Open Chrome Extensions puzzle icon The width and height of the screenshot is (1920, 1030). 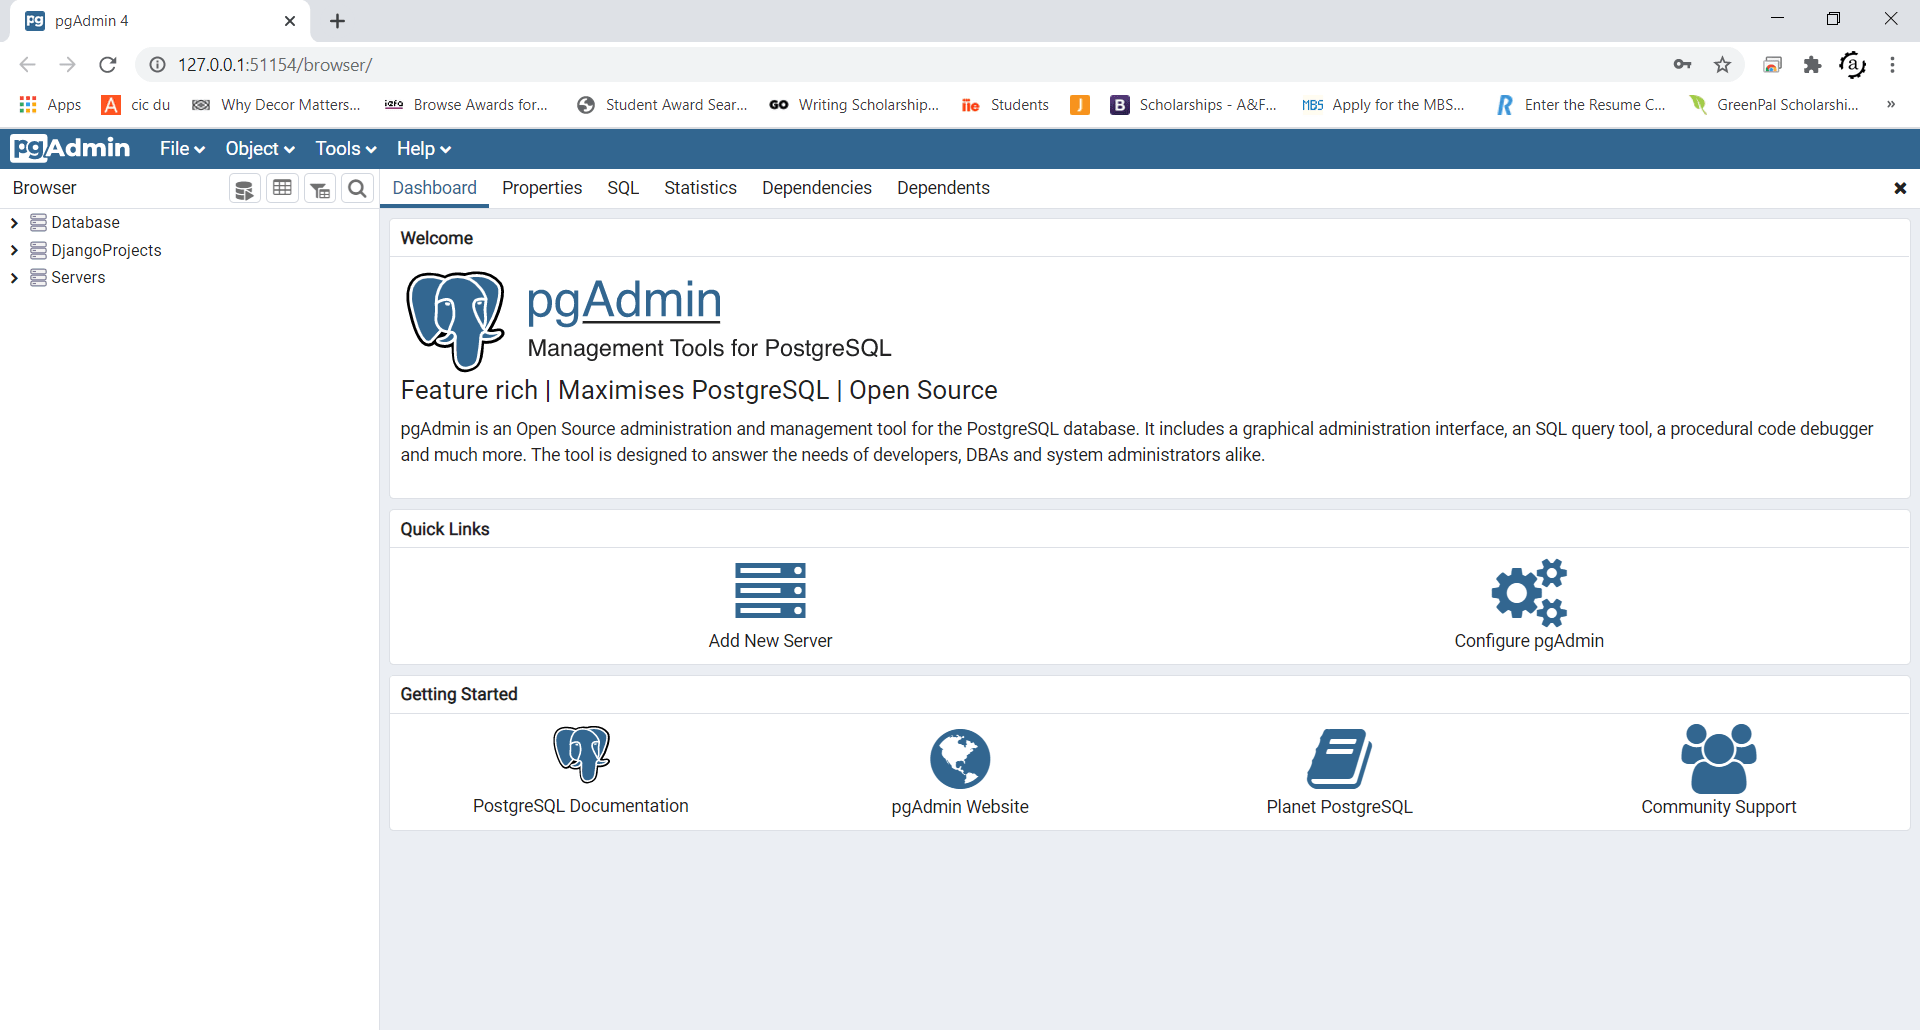click(1812, 65)
